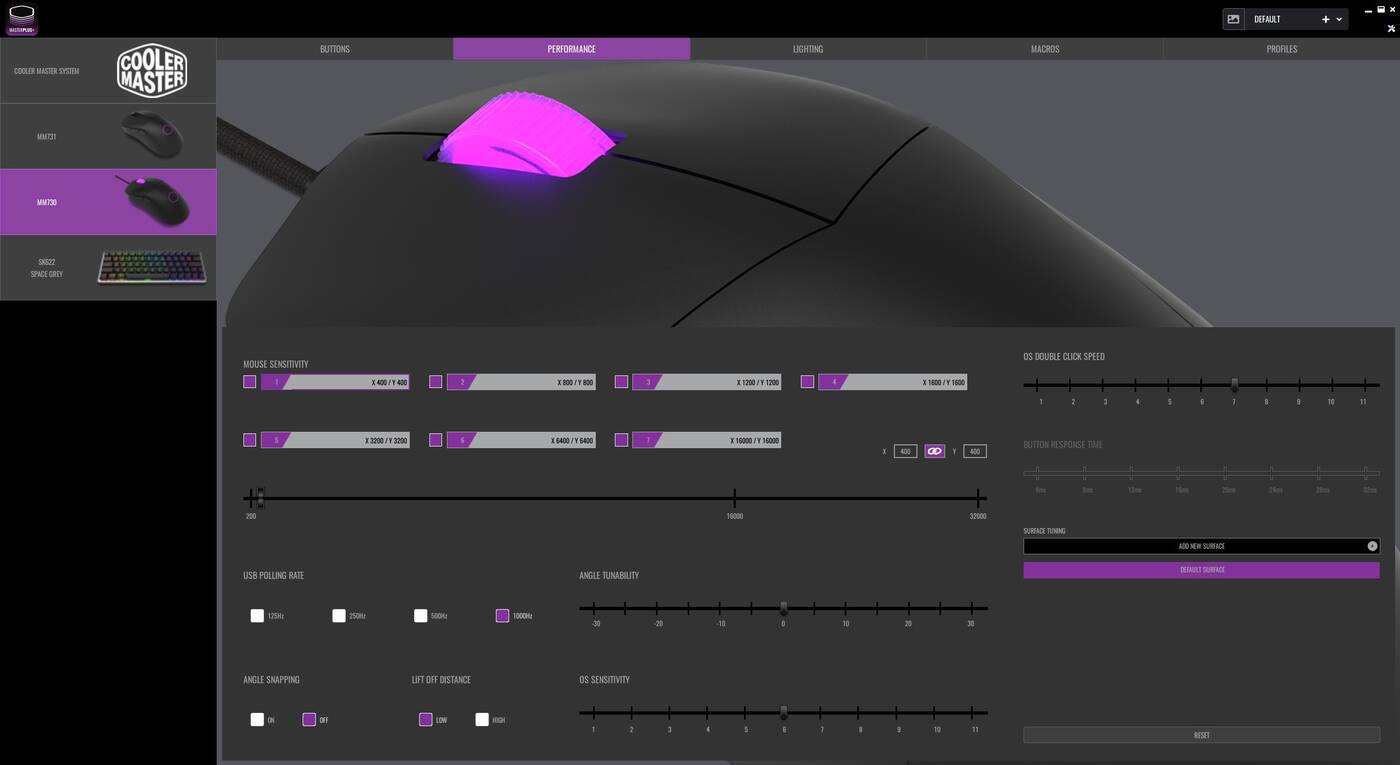Toggle the X/Y sensitivity link icon

tap(934, 452)
